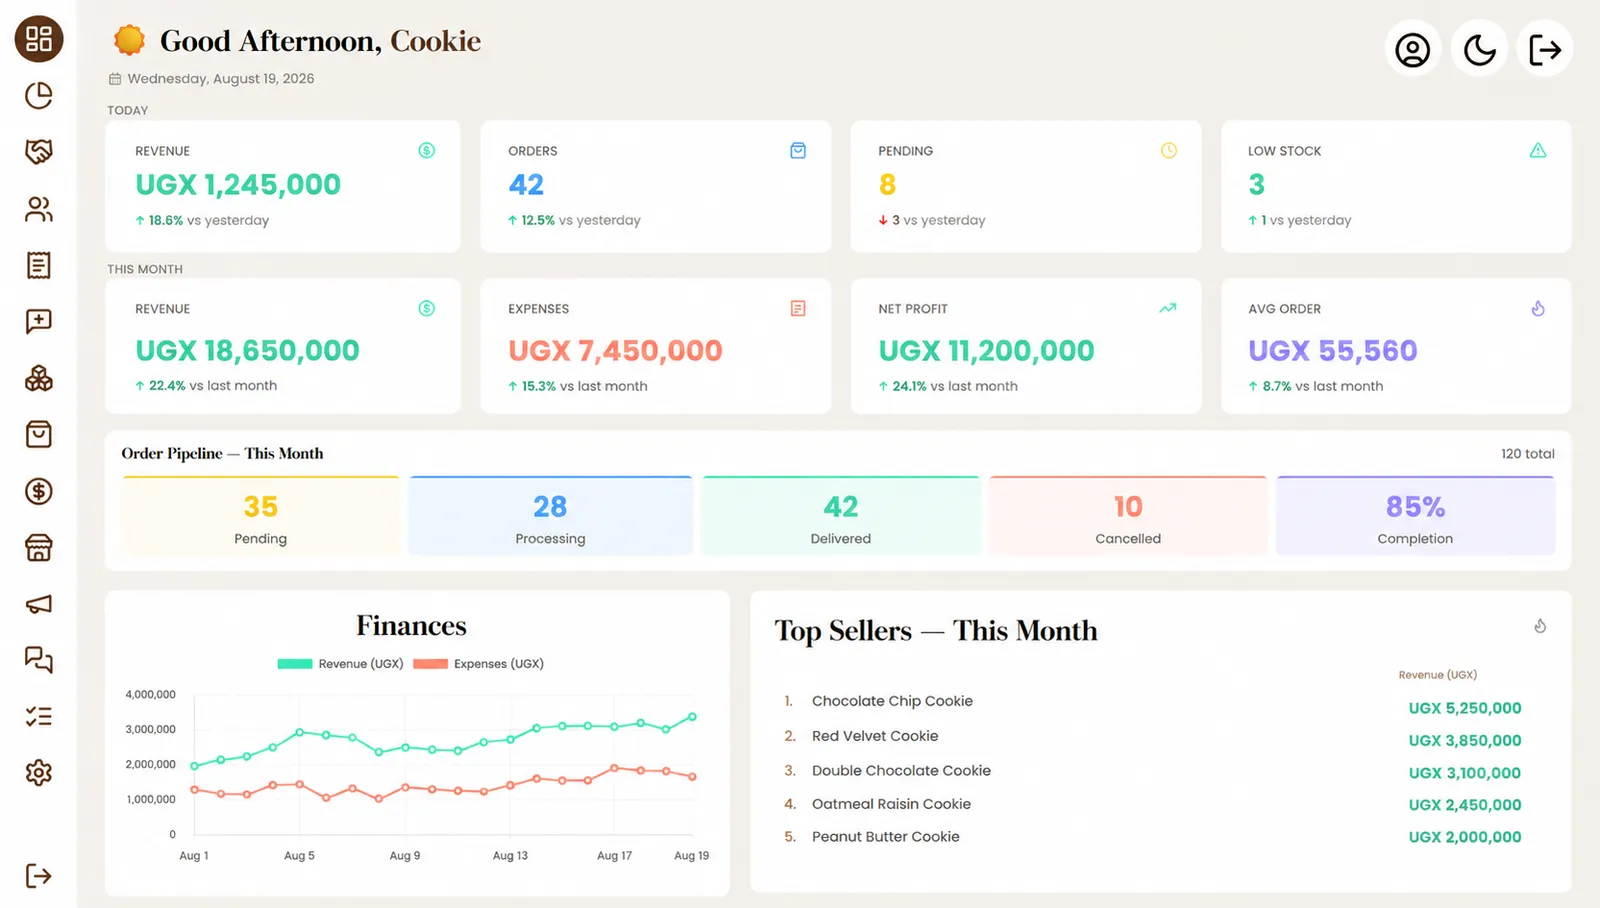1600x908 pixels.
Task: Click the warning triangle on Low Stock card
Action: coord(1538,151)
